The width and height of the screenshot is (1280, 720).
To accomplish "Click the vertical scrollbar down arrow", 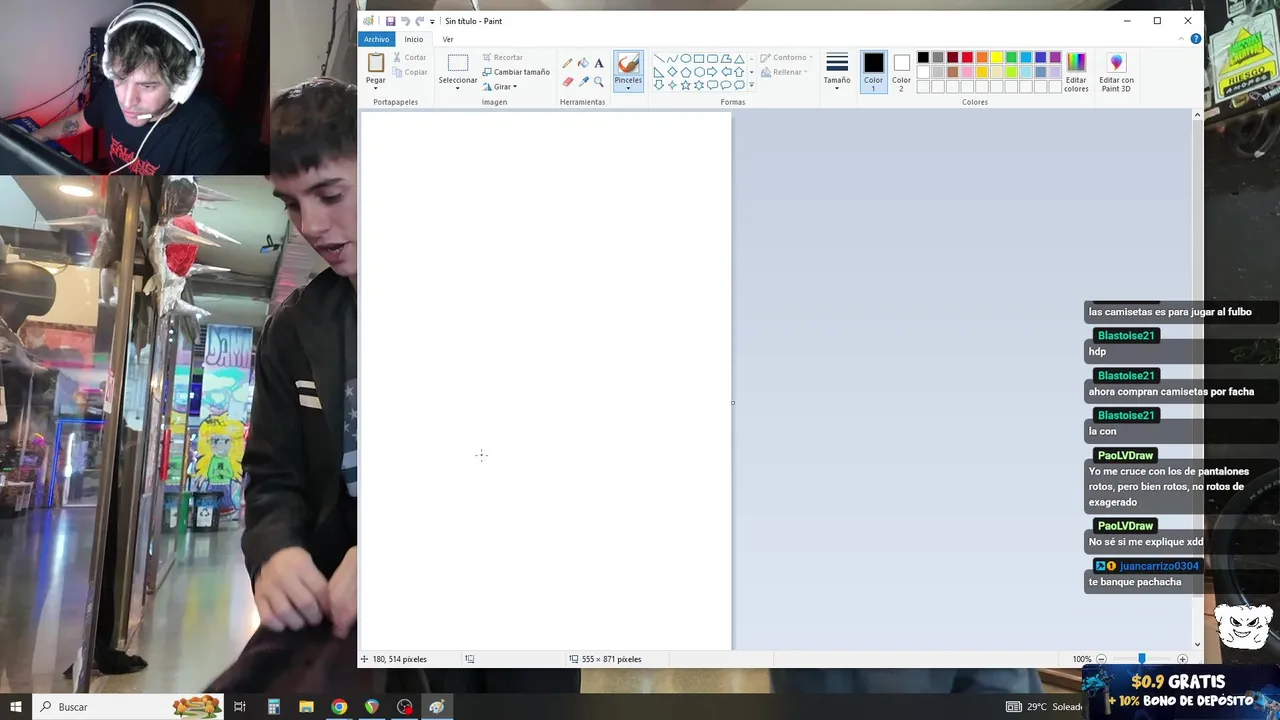I will tap(1197, 644).
